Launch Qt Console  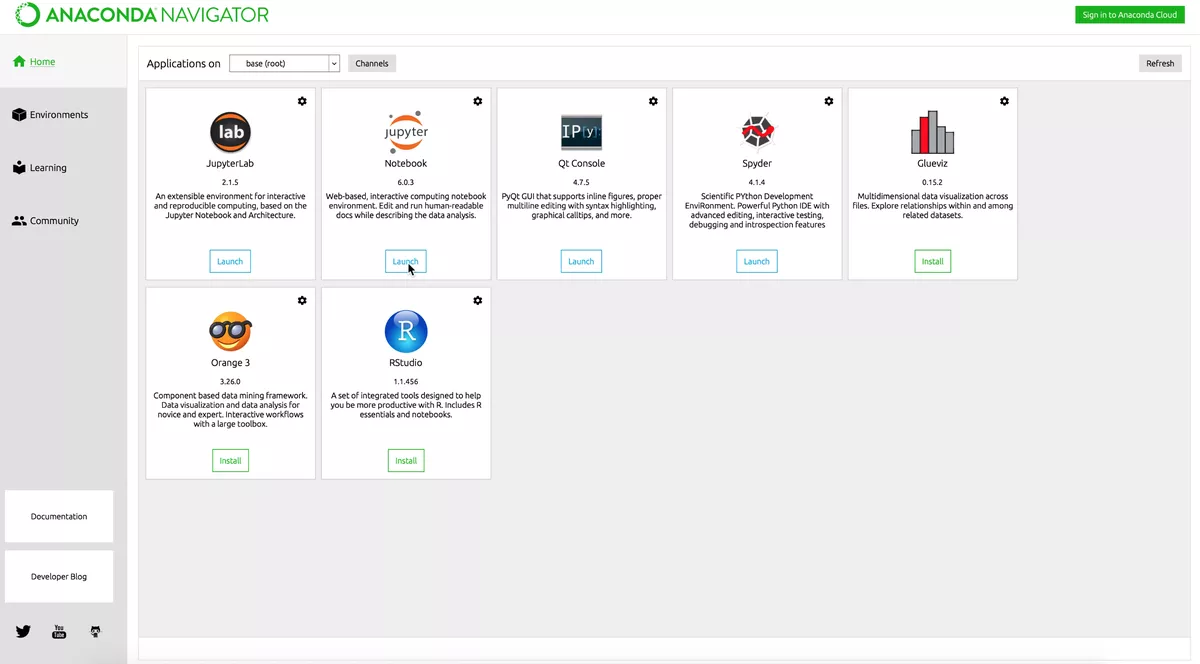click(x=581, y=261)
